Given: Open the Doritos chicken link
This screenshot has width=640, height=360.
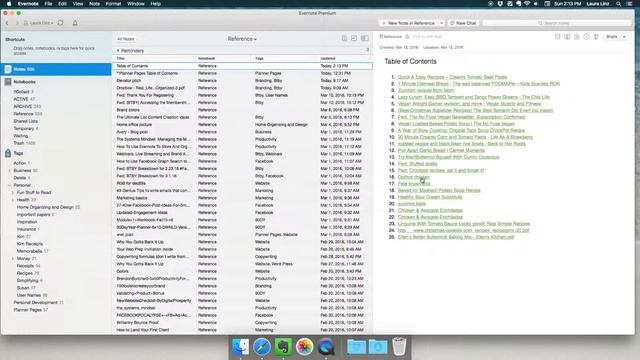Looking at the screenshot, I should click(413, 177).
